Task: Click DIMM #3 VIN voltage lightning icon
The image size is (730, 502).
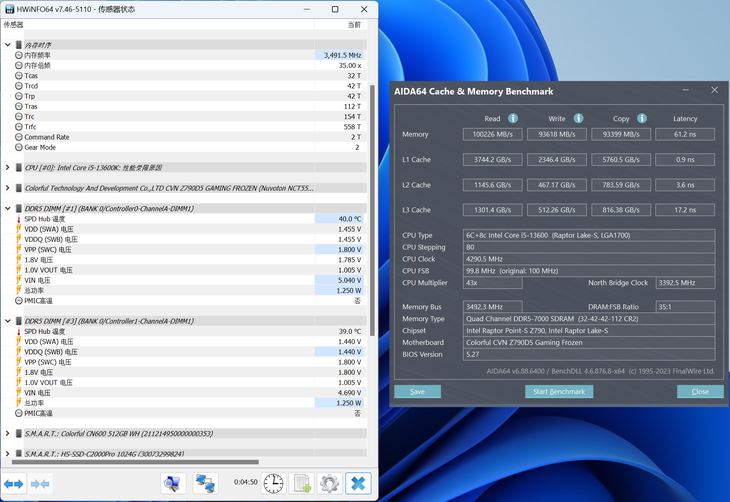Action: [19, 393]
